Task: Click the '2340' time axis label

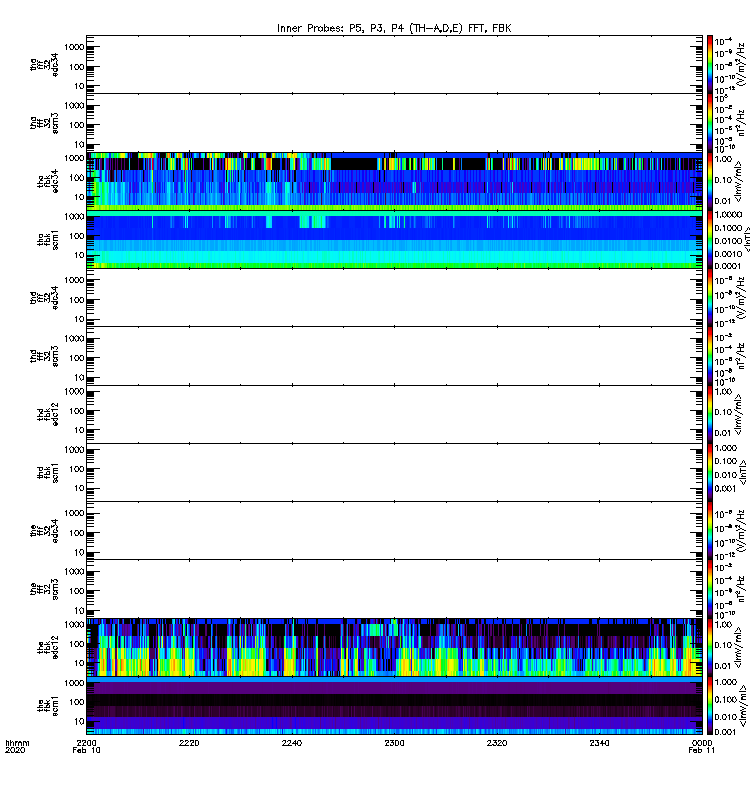Action: pyautogui.click(x=599, y=743)
